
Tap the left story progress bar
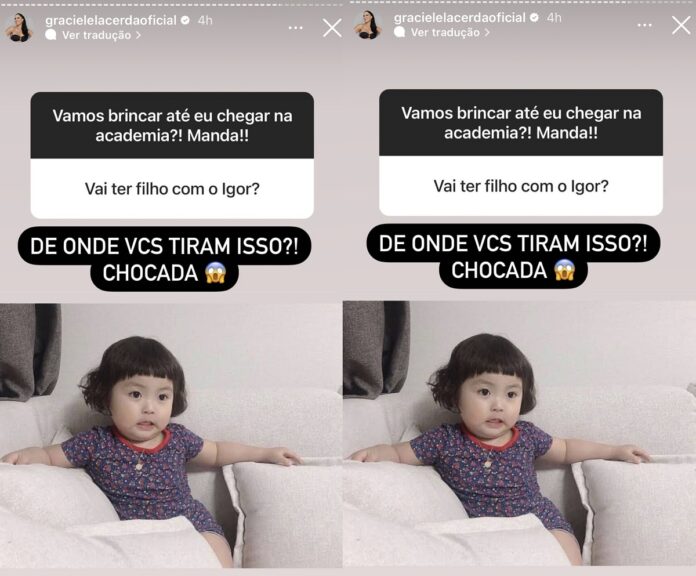click(172, 4)
